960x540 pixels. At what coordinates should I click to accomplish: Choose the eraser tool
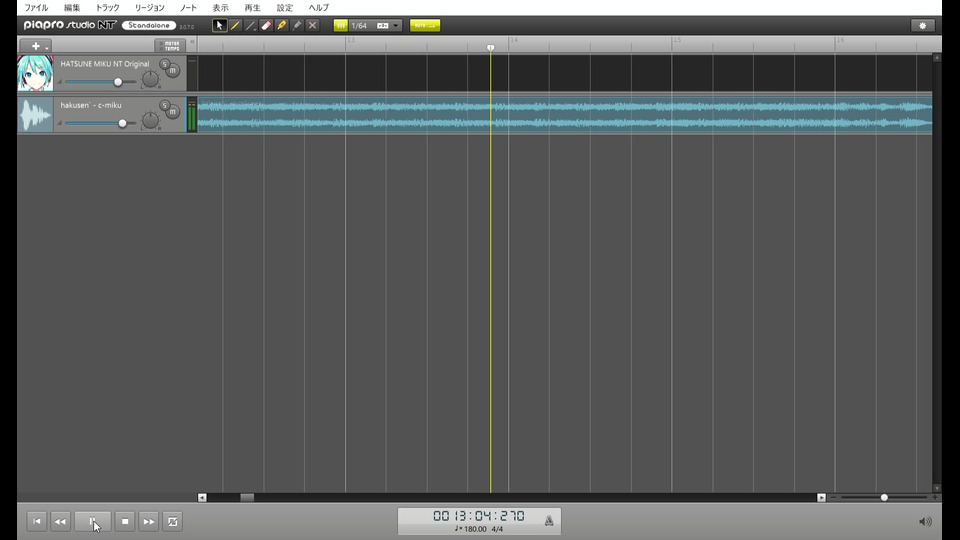click(x=266, y=26)
